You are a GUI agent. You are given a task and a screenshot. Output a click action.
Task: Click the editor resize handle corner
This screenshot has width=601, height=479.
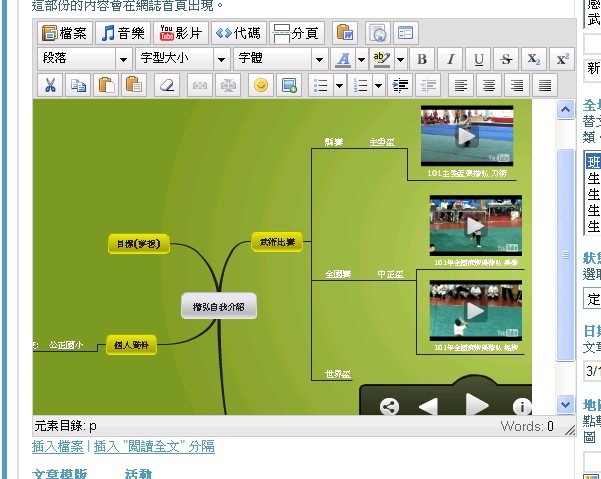[570, 430]
